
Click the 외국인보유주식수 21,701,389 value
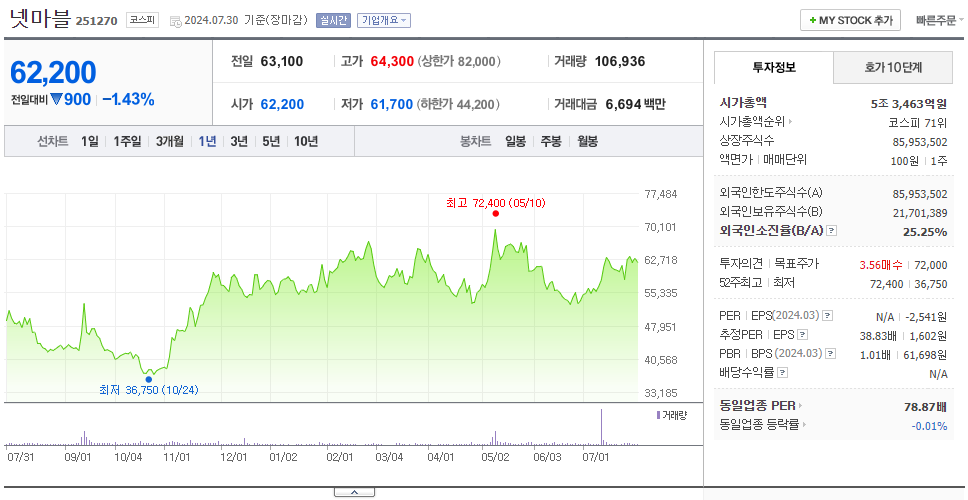[920, 213]
